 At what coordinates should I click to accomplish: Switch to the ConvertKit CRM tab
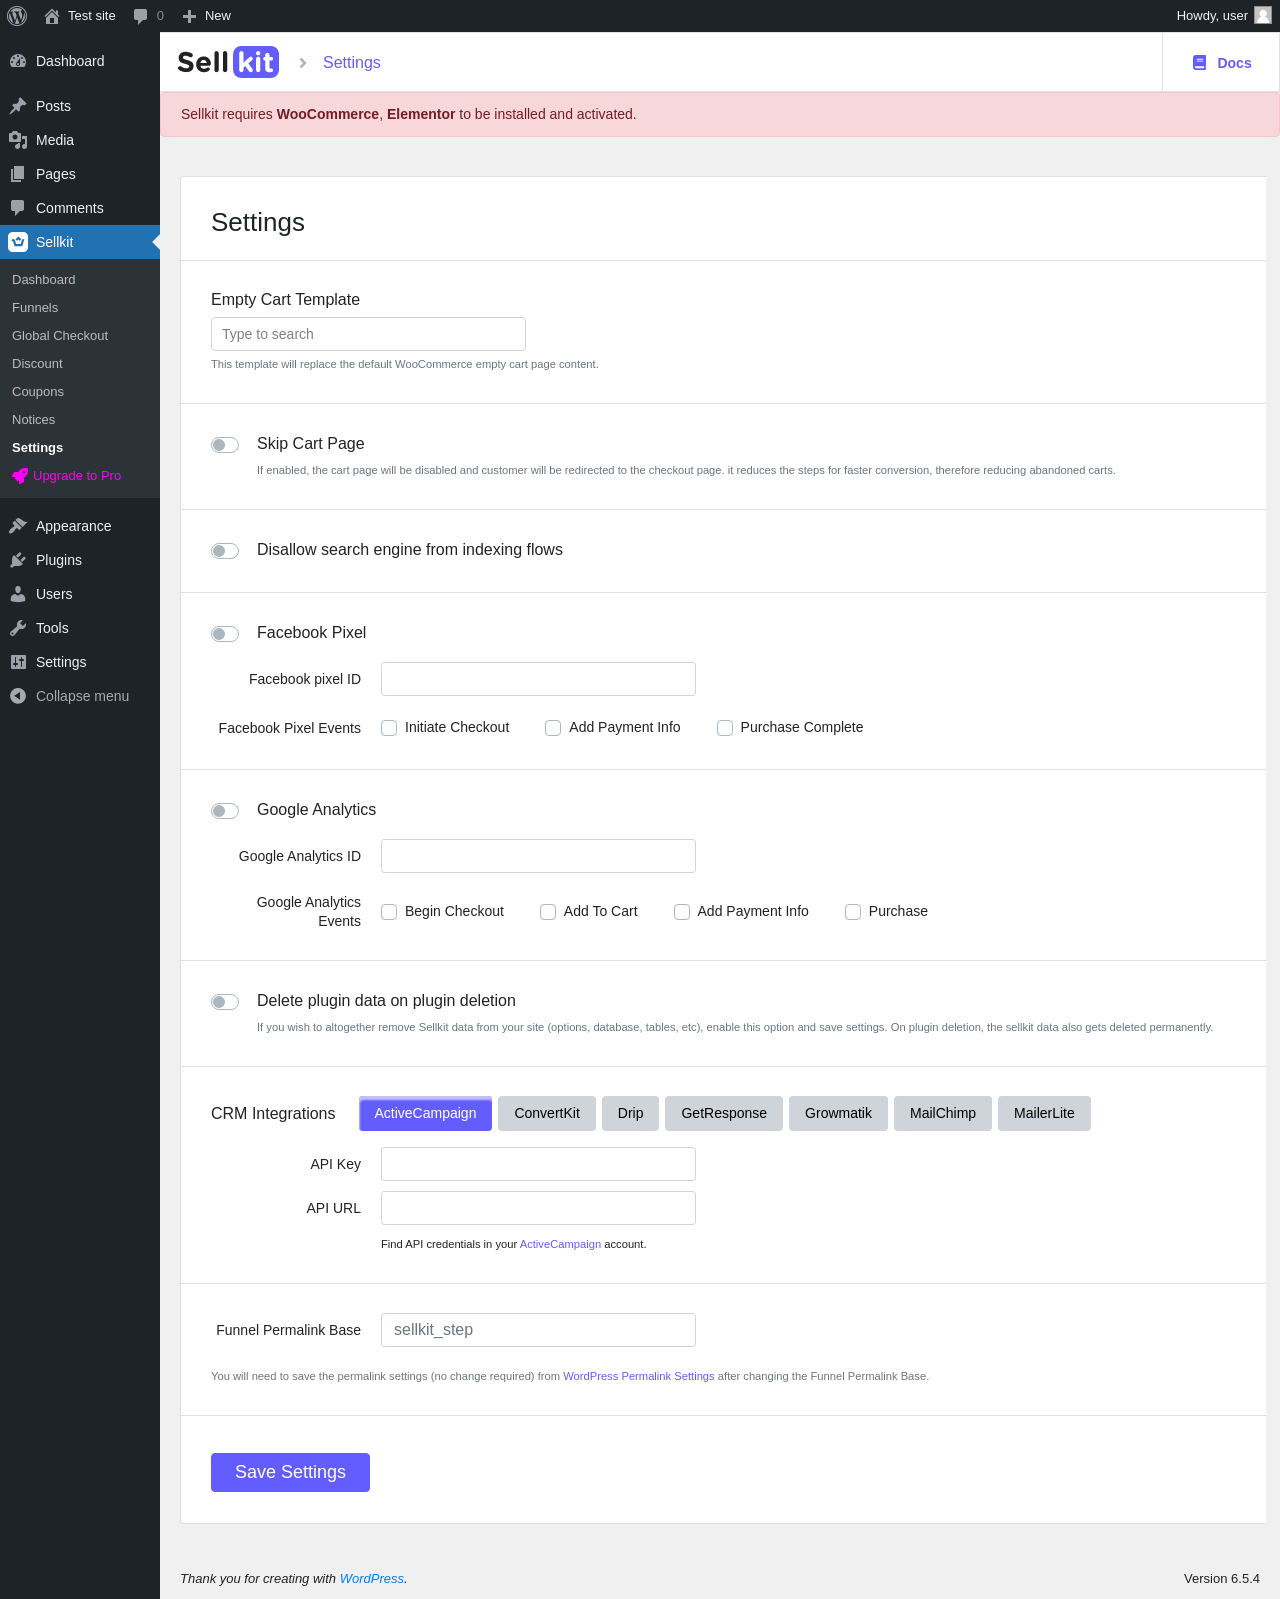coord(547,1113)
